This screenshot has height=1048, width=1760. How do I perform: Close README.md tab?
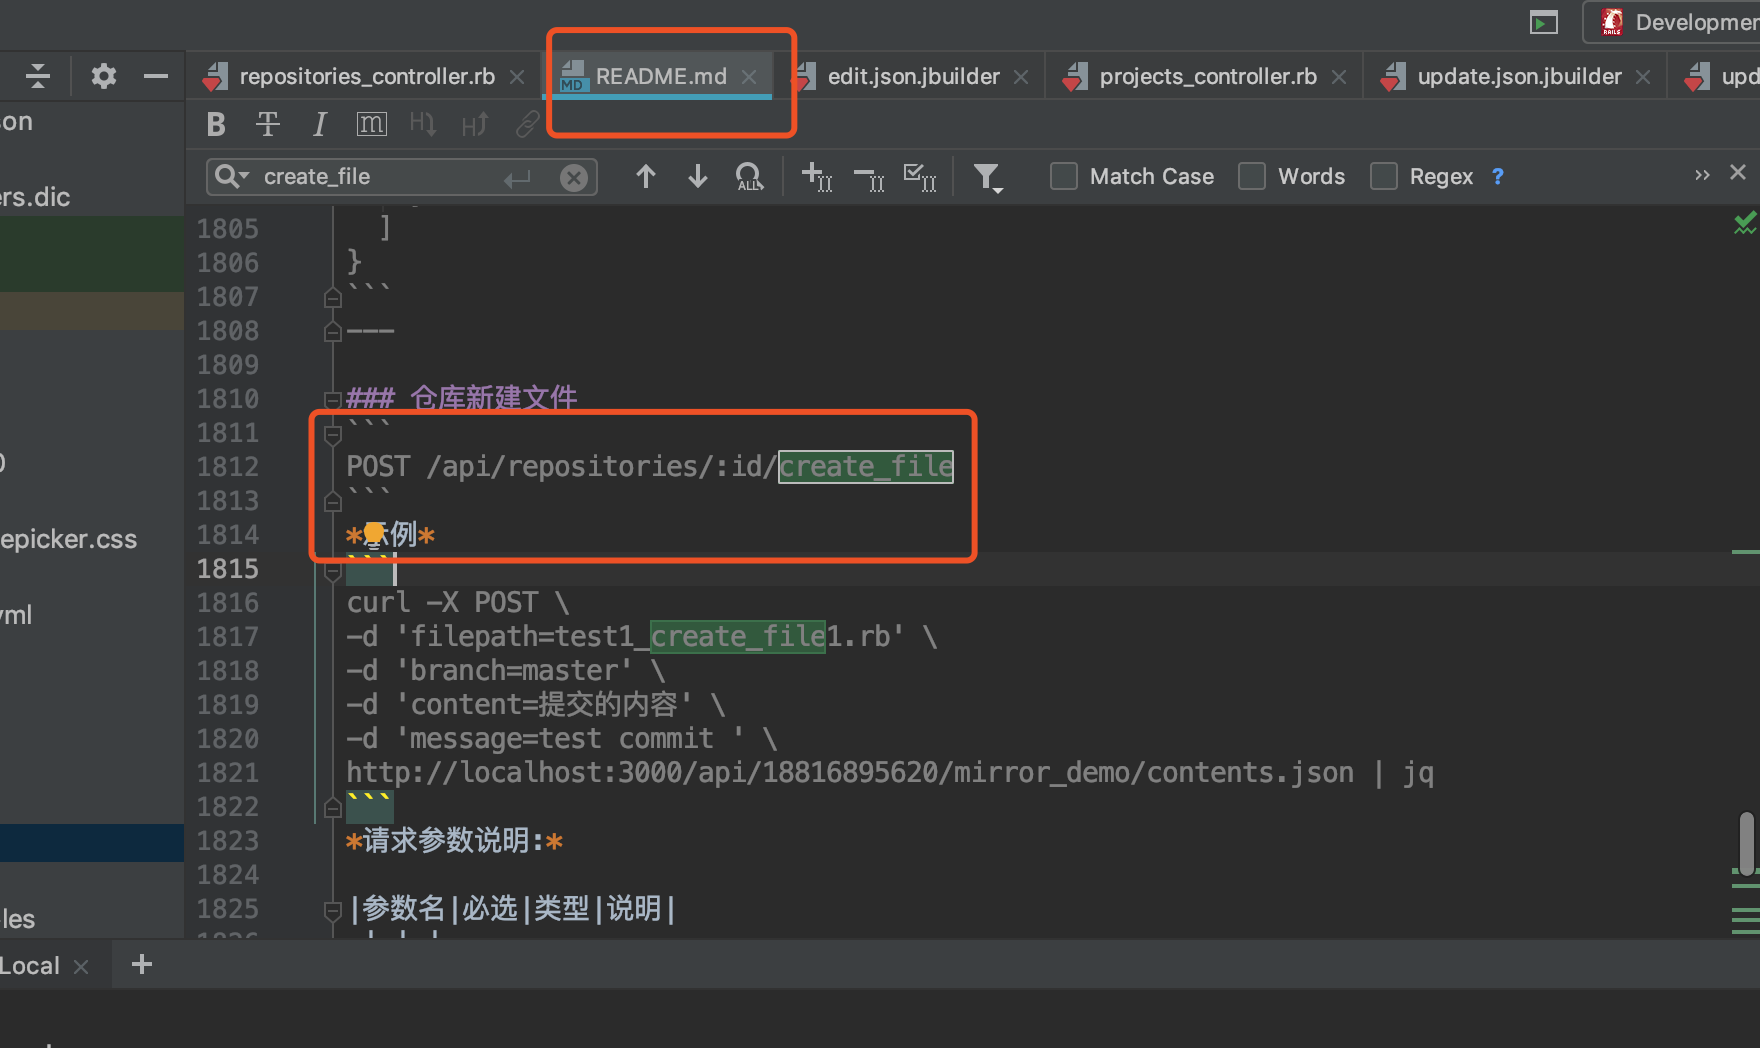point(749,77)
